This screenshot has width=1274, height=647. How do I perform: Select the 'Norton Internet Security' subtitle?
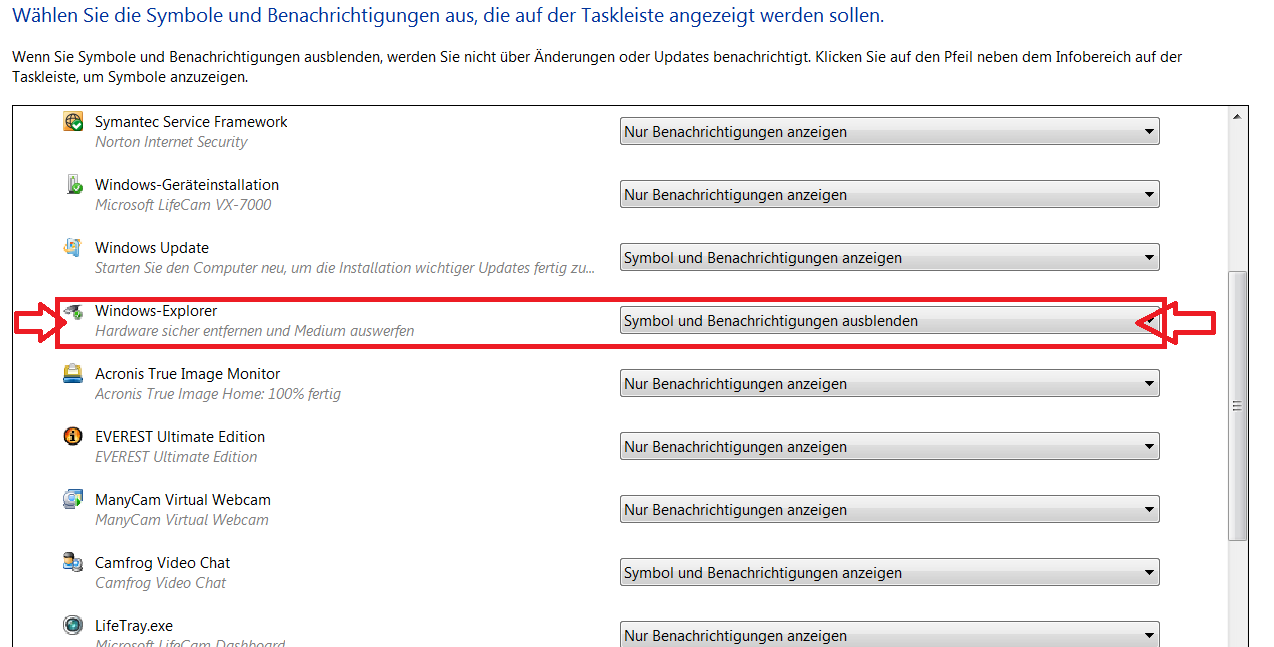pos(171,142)
